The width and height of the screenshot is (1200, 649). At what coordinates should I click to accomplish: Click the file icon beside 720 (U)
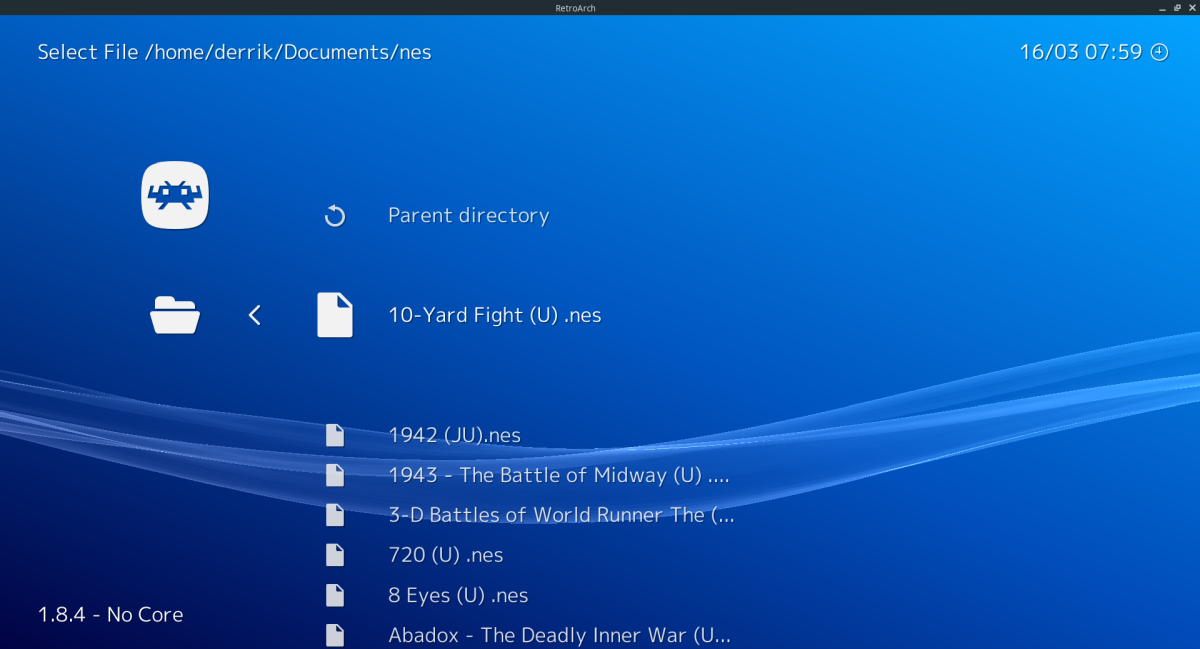335,555
